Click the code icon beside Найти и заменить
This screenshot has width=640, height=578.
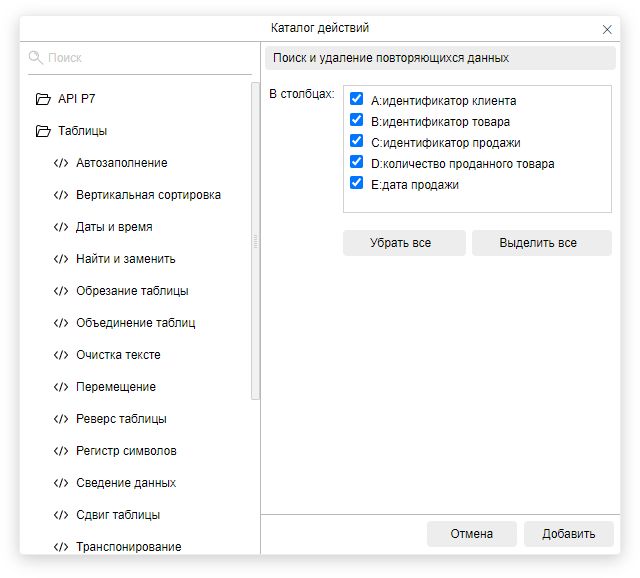coord(60,259)
